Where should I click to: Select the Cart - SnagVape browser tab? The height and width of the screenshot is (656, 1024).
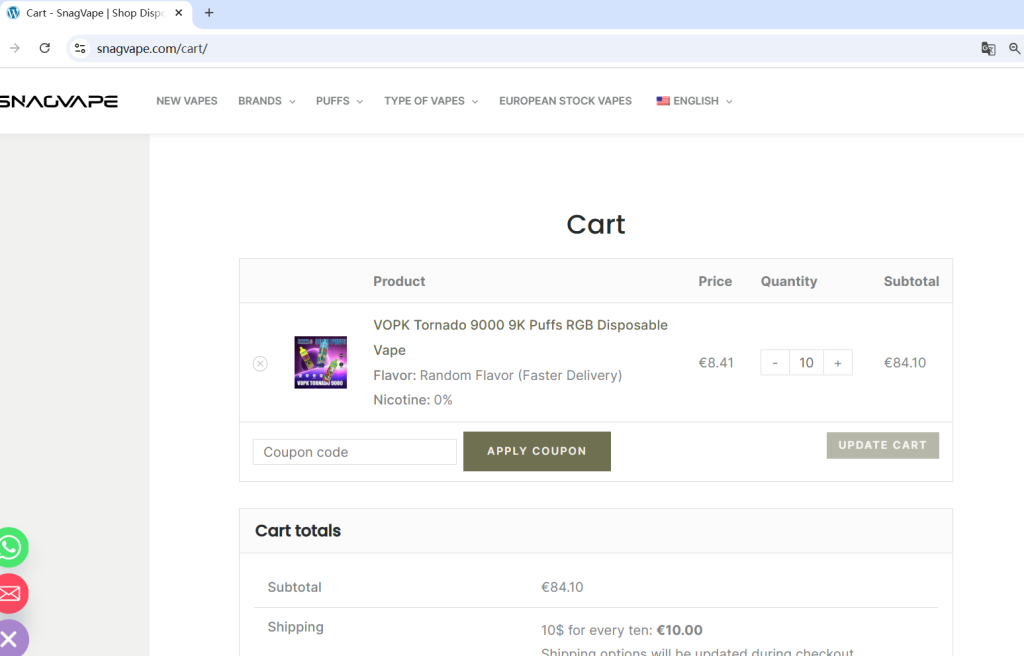click(x=95, y=13)
